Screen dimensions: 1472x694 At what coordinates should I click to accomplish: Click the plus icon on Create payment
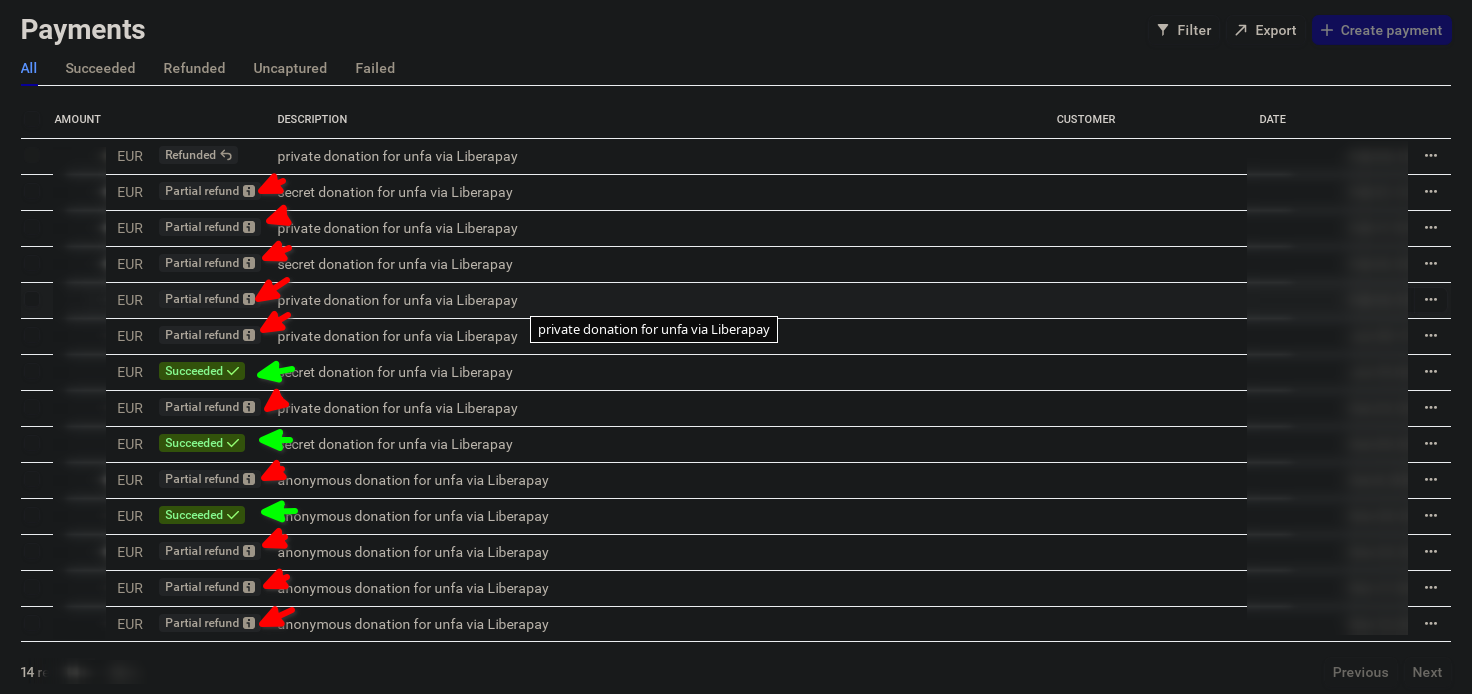click(x=1327, y=30)
